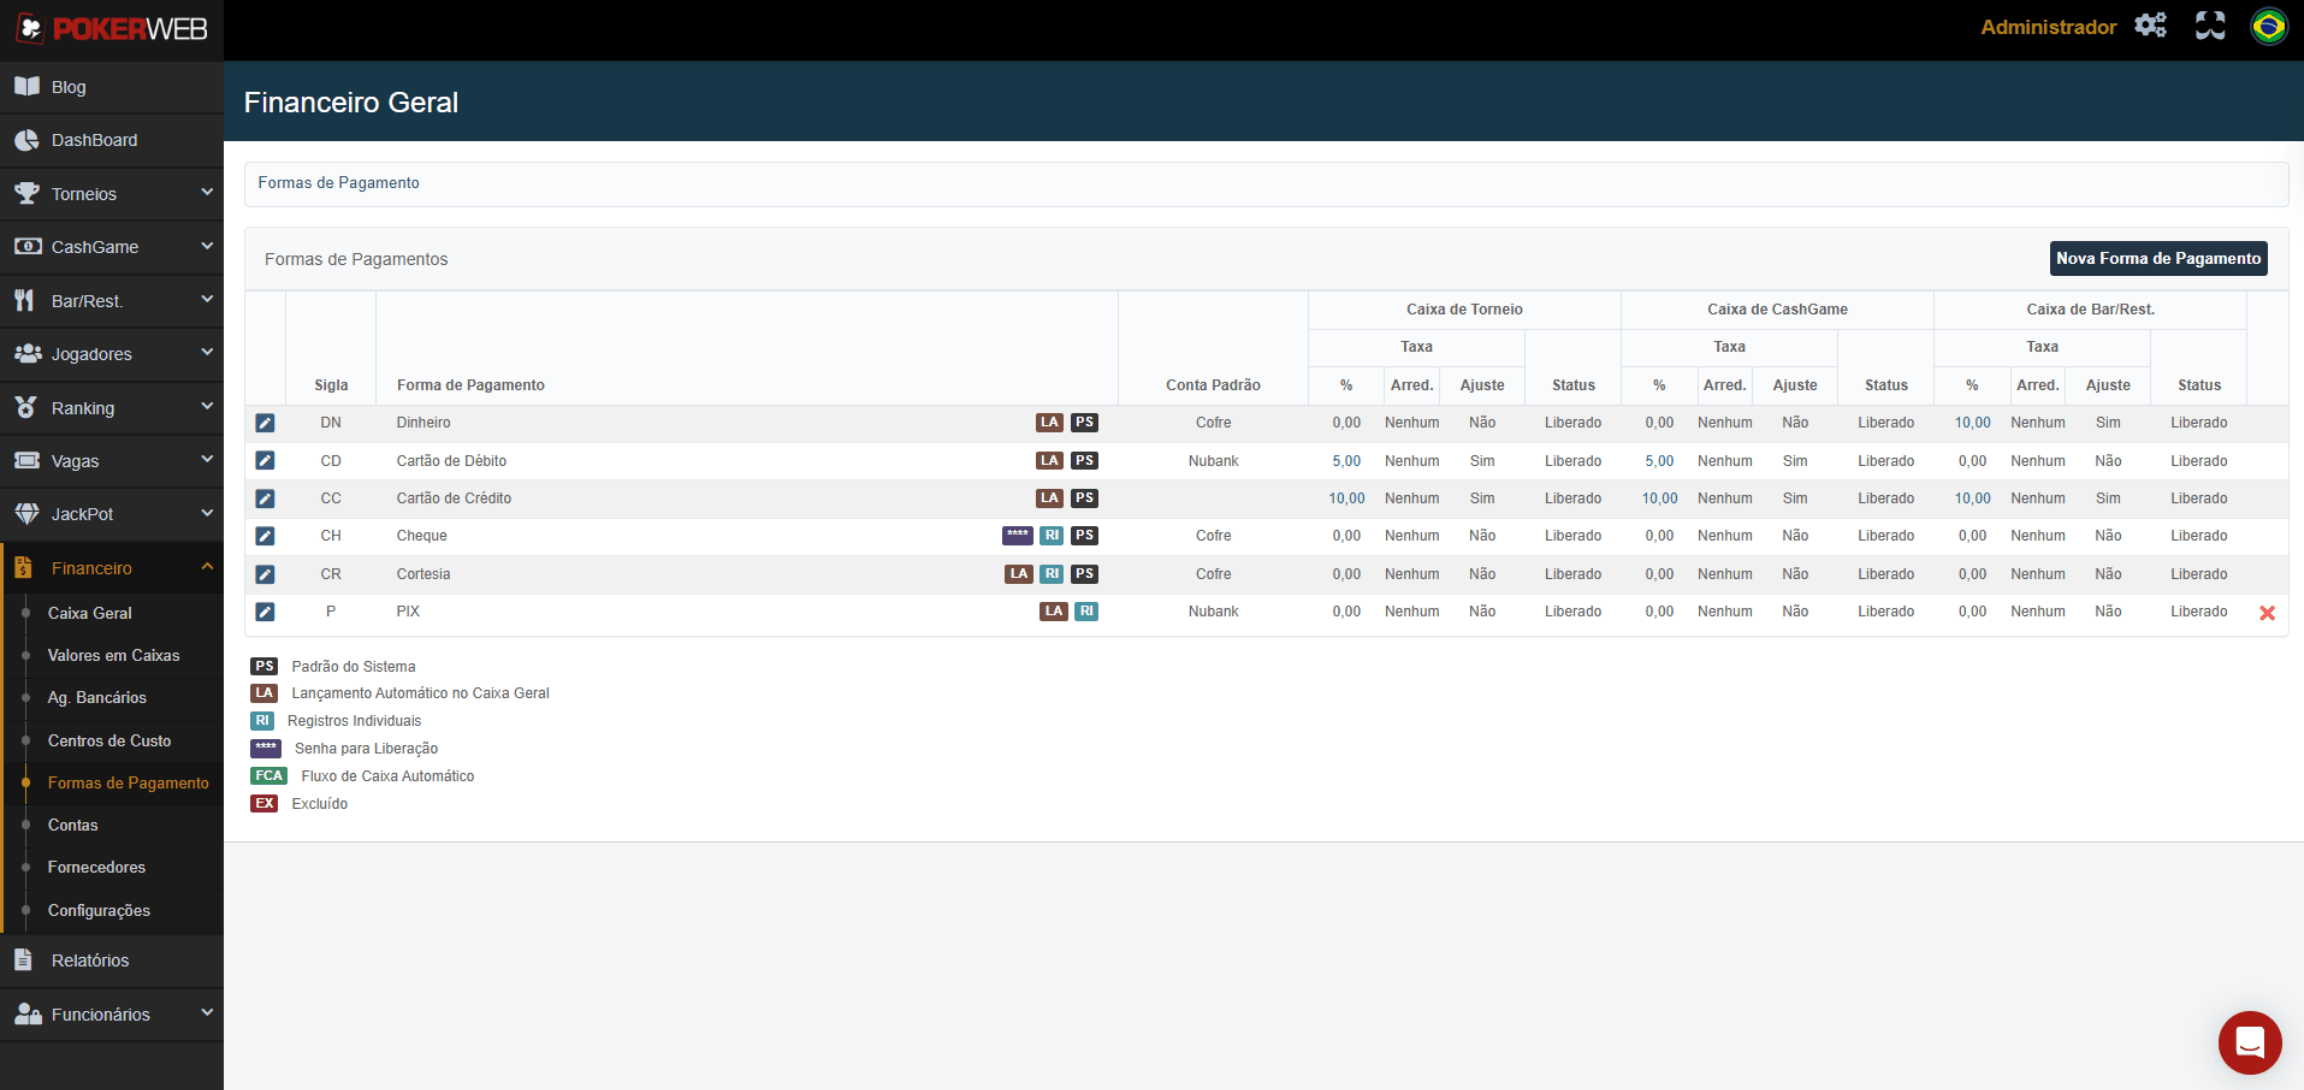Viewport: 2304px width, 1090px height.
Task: Open the chat support bubble
Action: [2249, 1042]
